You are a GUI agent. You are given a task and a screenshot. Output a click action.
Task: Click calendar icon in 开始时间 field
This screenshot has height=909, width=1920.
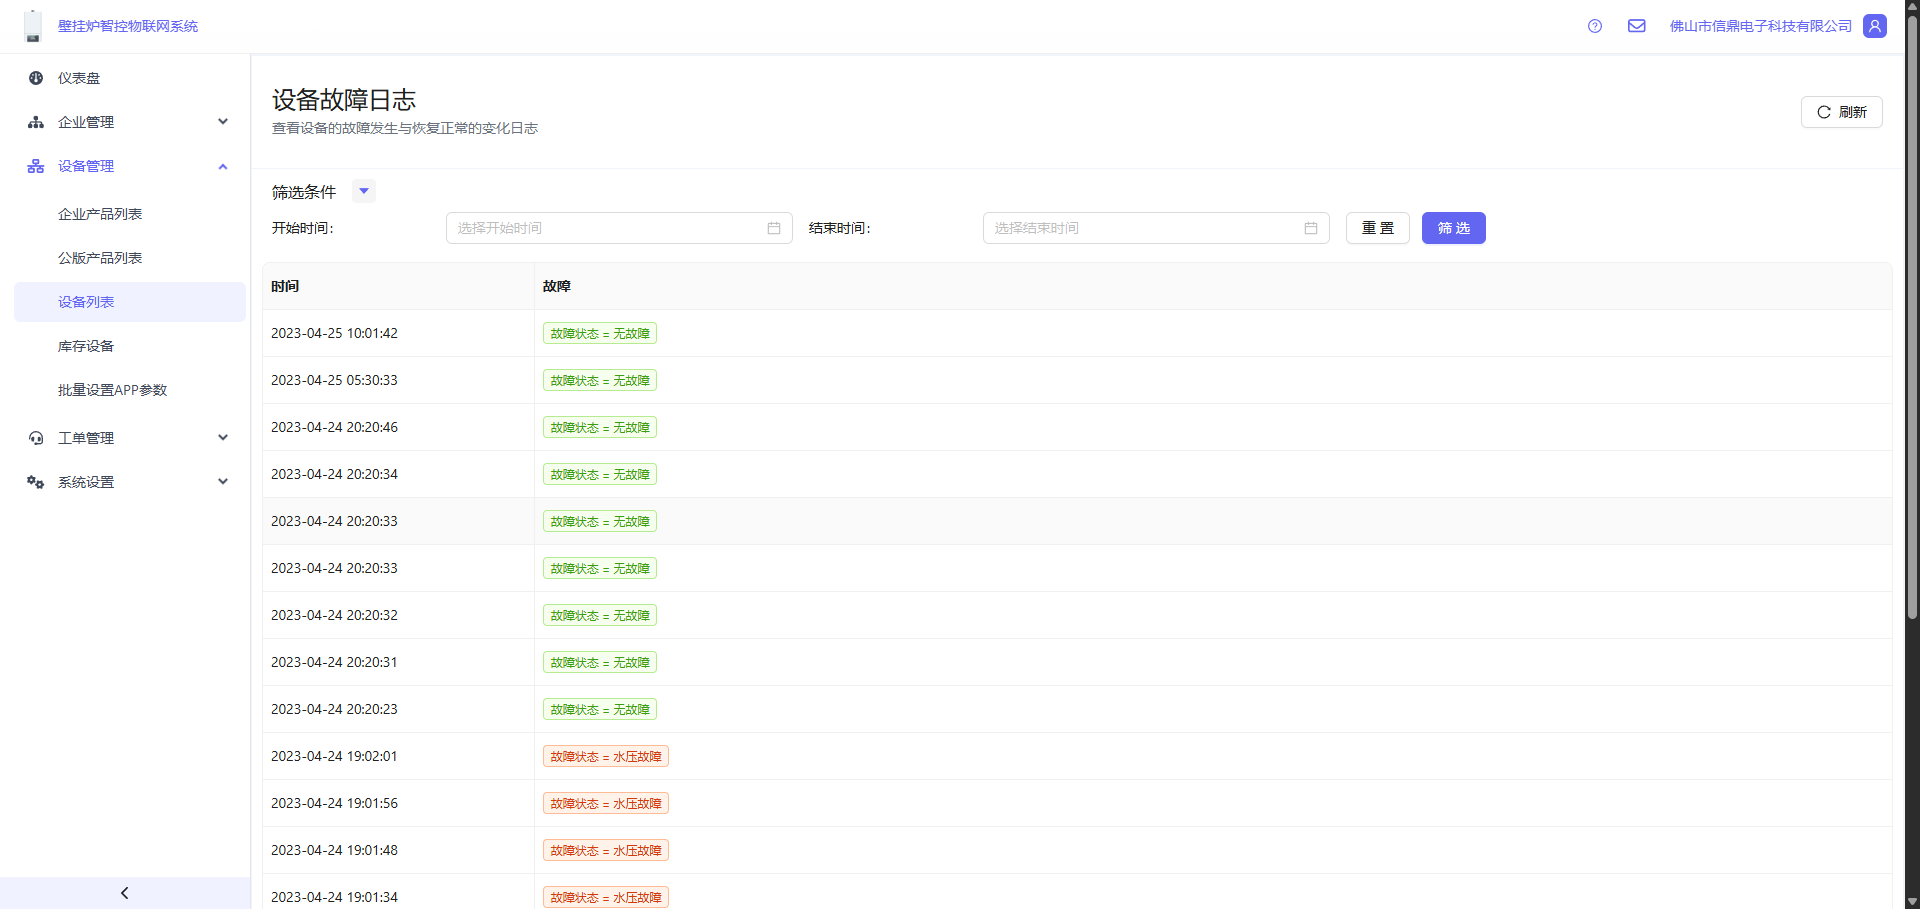pyautogui.click(x=774, y=228)
